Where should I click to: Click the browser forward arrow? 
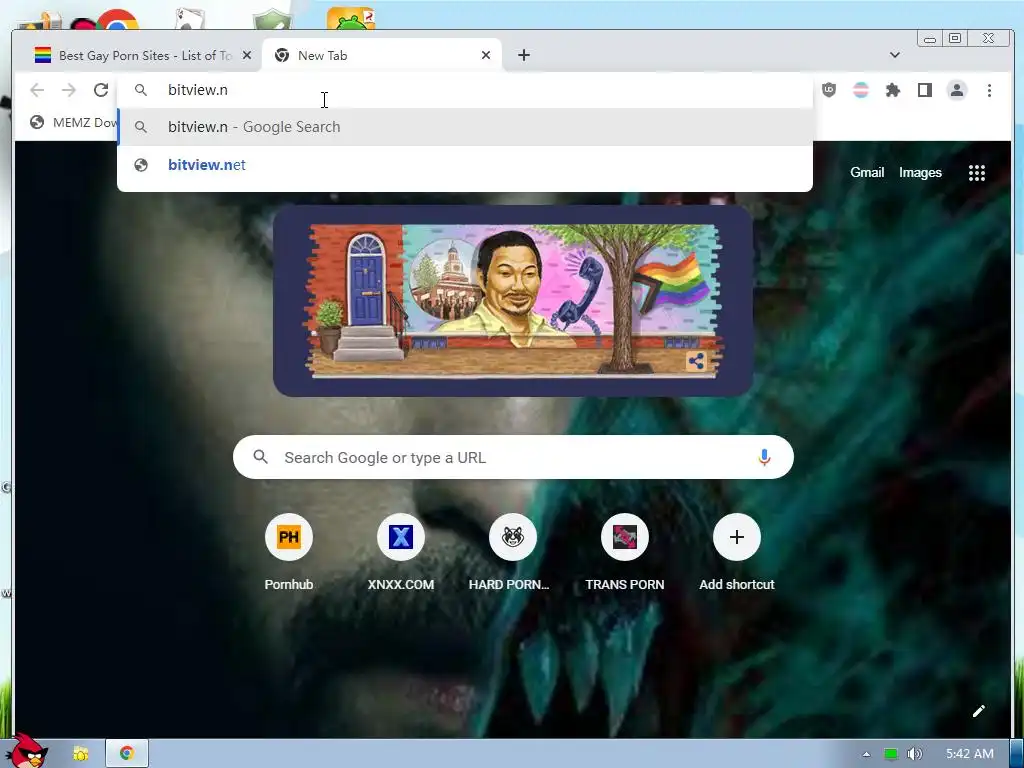69,90
